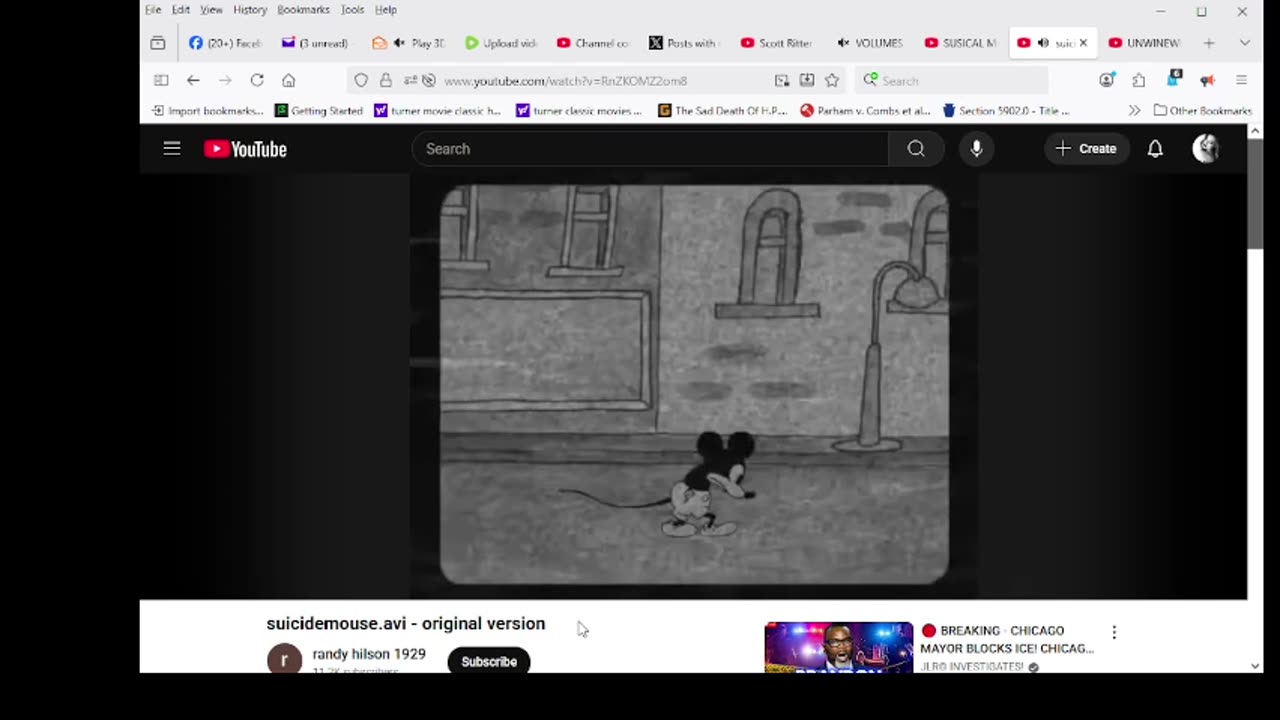Open the site permissions icon in address bar

point(410,80)
